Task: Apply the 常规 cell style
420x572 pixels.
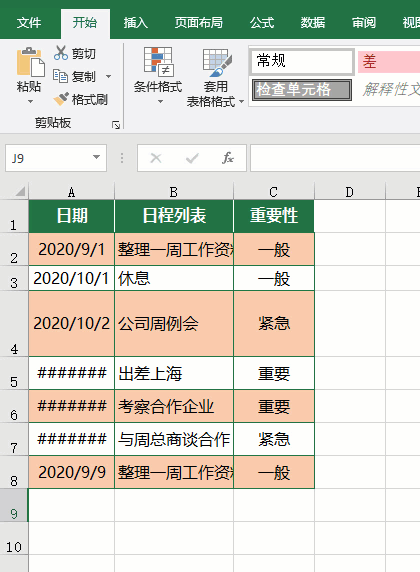Action: 302,61
